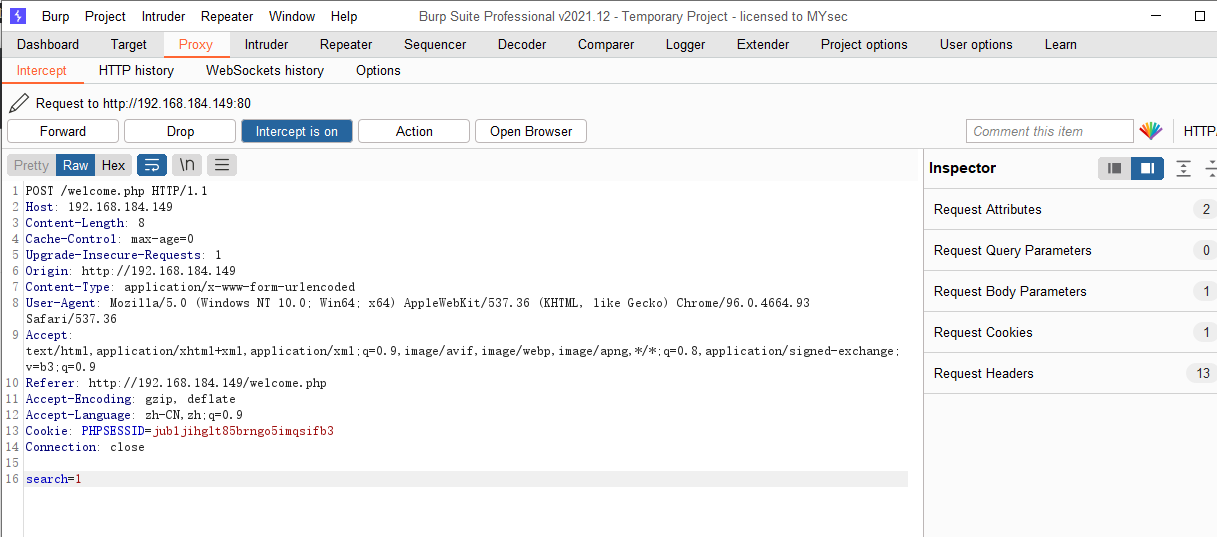This screenshot has height=537, width=1217.
Task: Click the Comment this item field
Action: [x=1050, y=131]
